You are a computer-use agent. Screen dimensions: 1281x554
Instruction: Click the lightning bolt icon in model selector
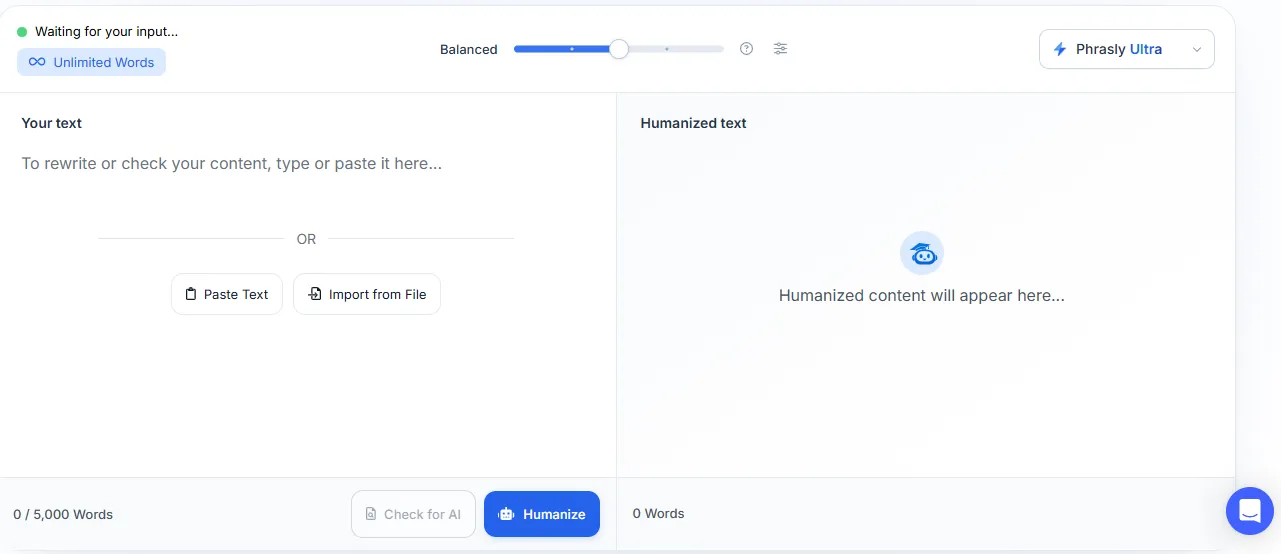coord(1060,49)
